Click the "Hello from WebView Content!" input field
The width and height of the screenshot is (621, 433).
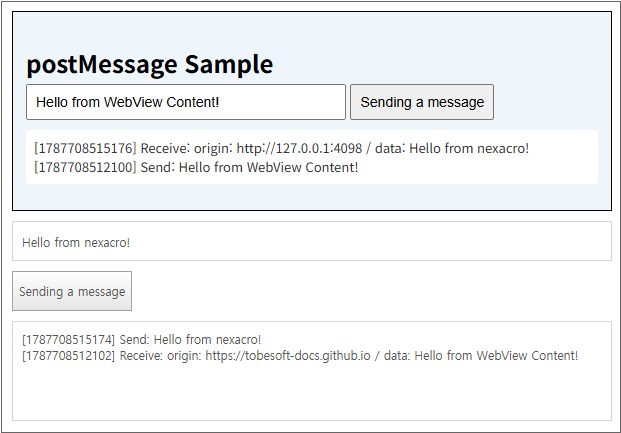coord(186,102)
